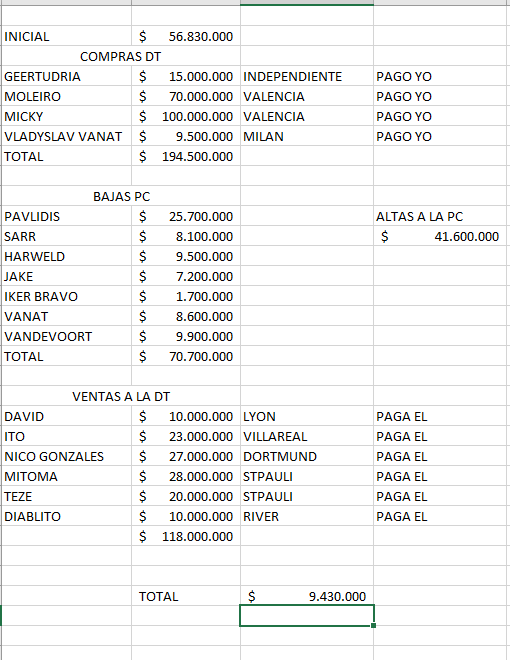Viewport: 510px width, 660px height.
Task: Click the 28.000.000 MITOMA amount
Action: tap(186, 476)
